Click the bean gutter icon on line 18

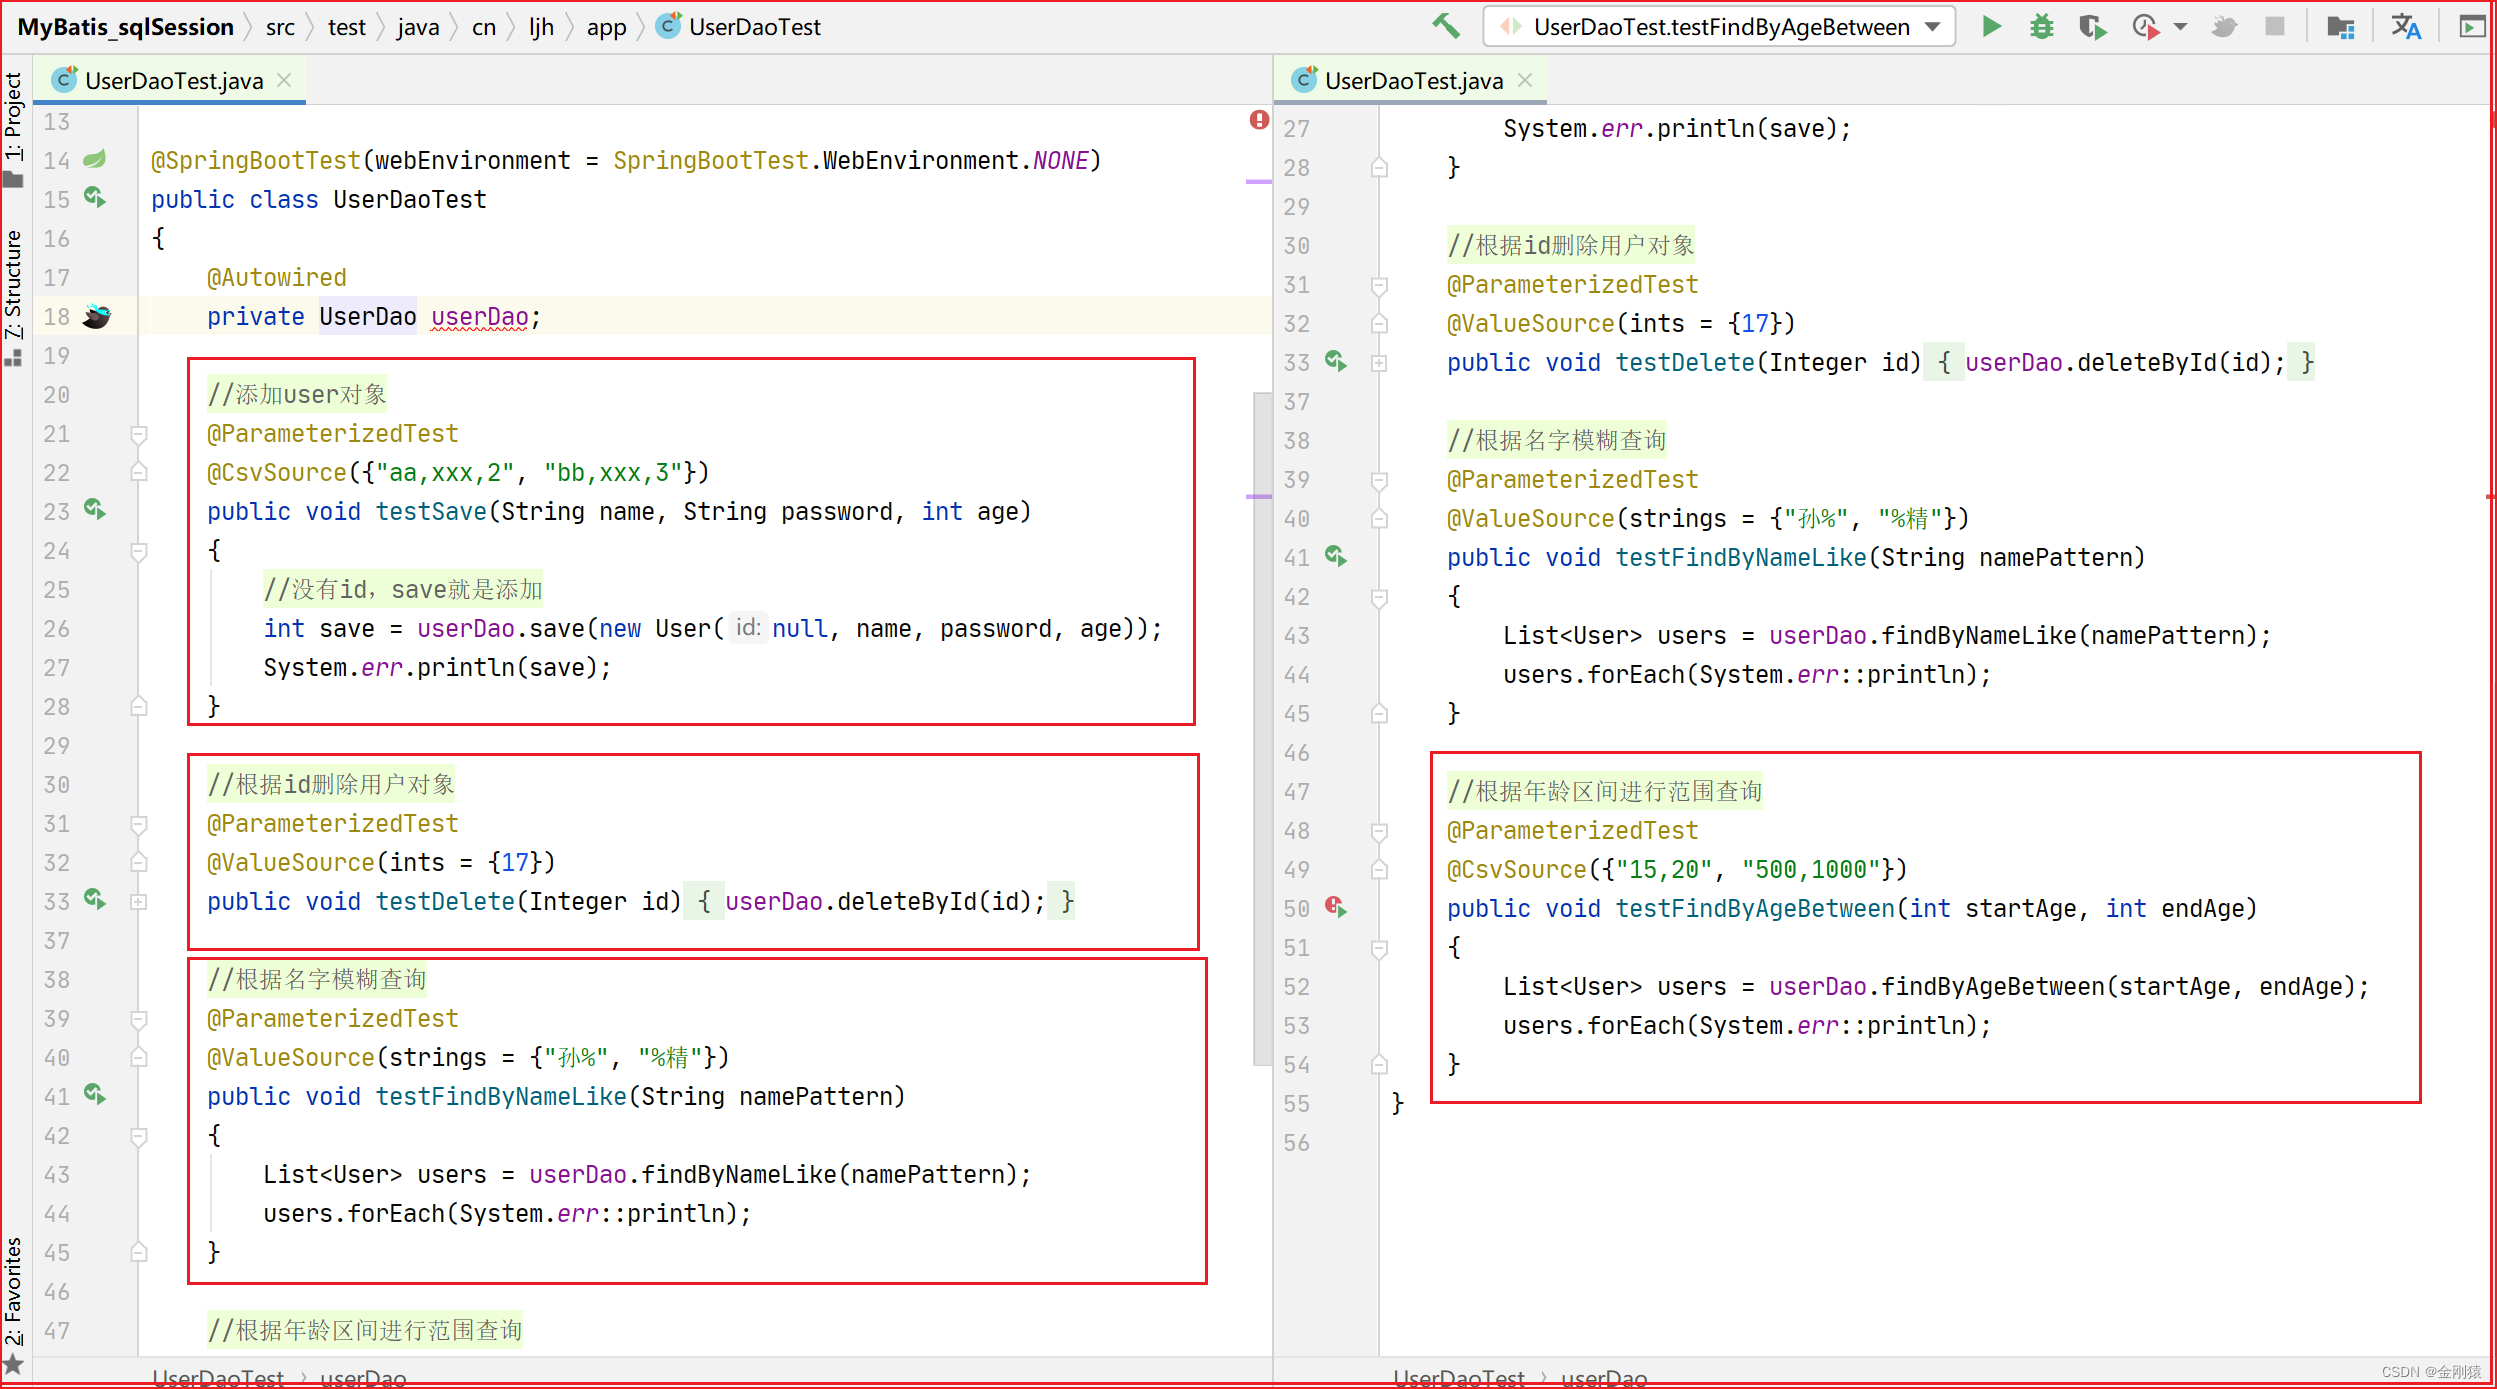pos(97,316)
